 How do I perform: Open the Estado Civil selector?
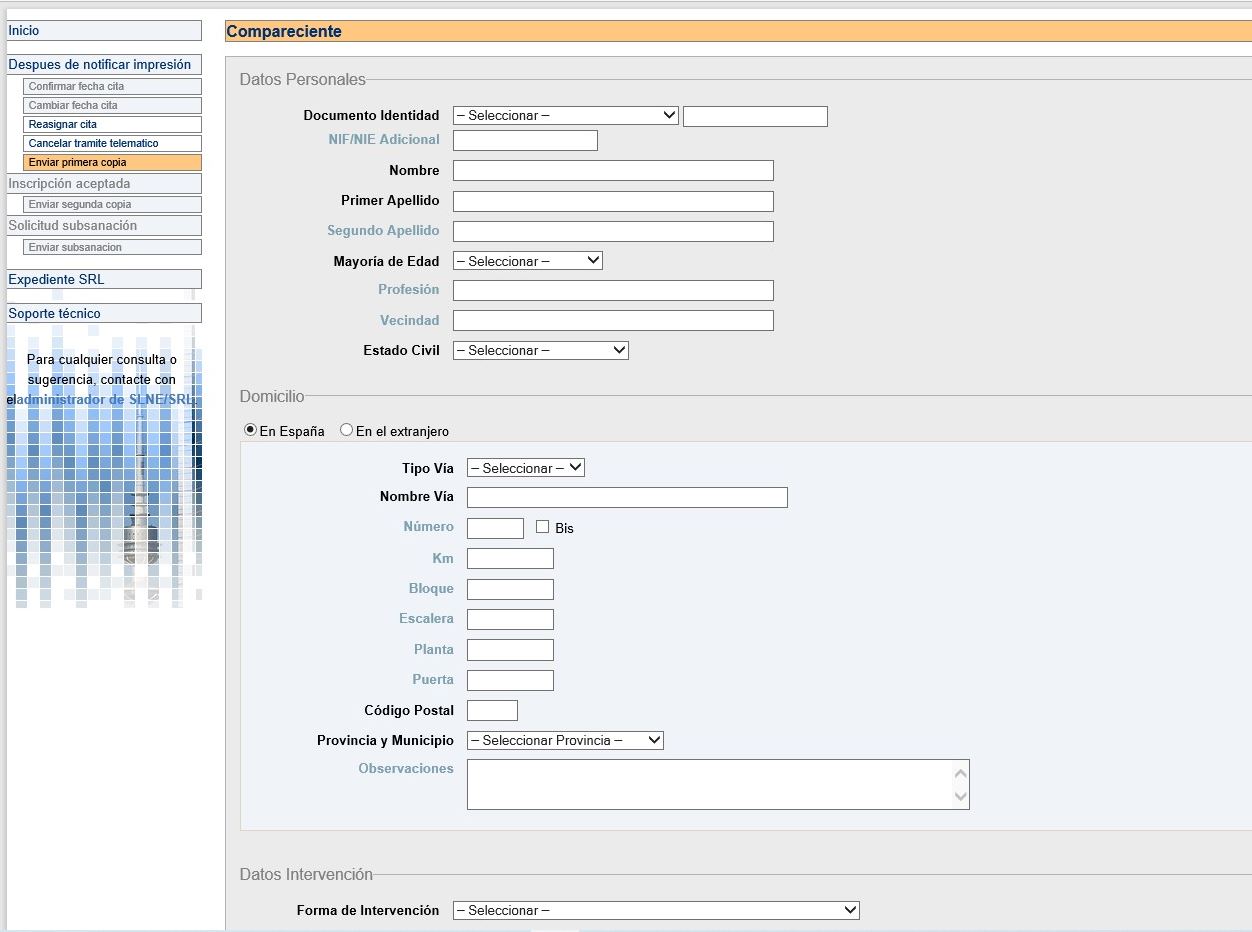540,351
